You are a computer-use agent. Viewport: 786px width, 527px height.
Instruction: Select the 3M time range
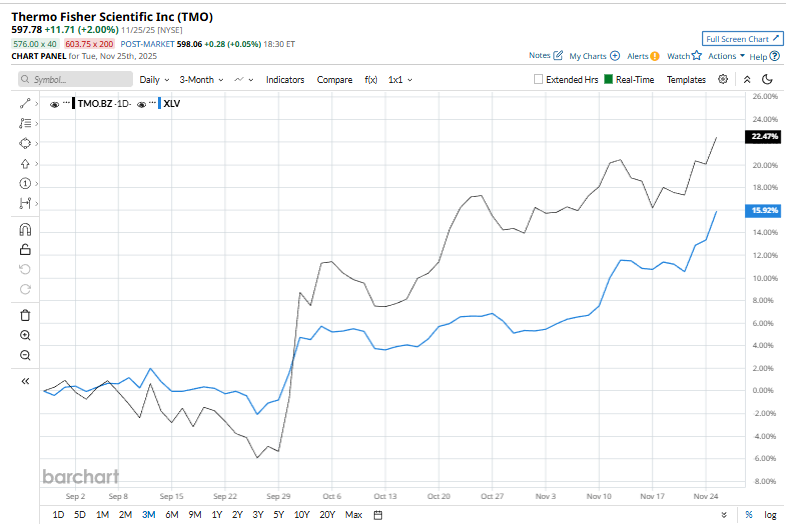click(148, 515)
